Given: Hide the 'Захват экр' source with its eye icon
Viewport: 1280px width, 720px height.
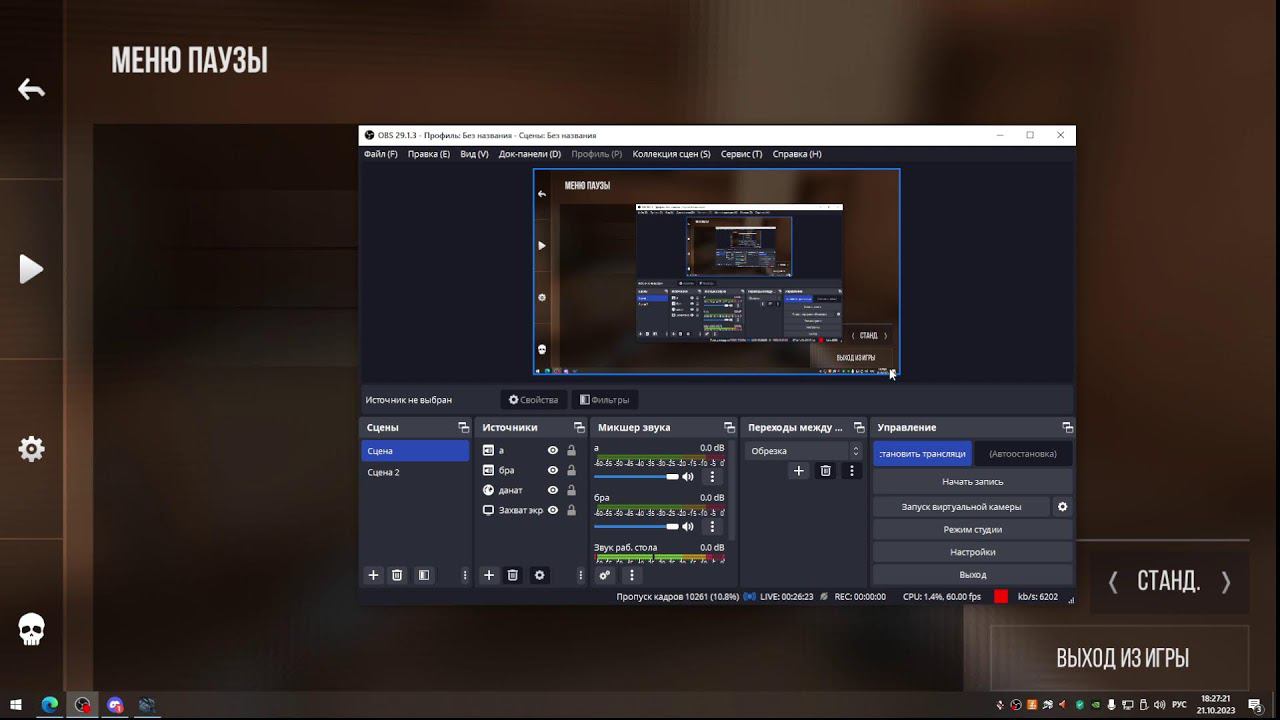Looking at the screenshot, I should point(552,510).
